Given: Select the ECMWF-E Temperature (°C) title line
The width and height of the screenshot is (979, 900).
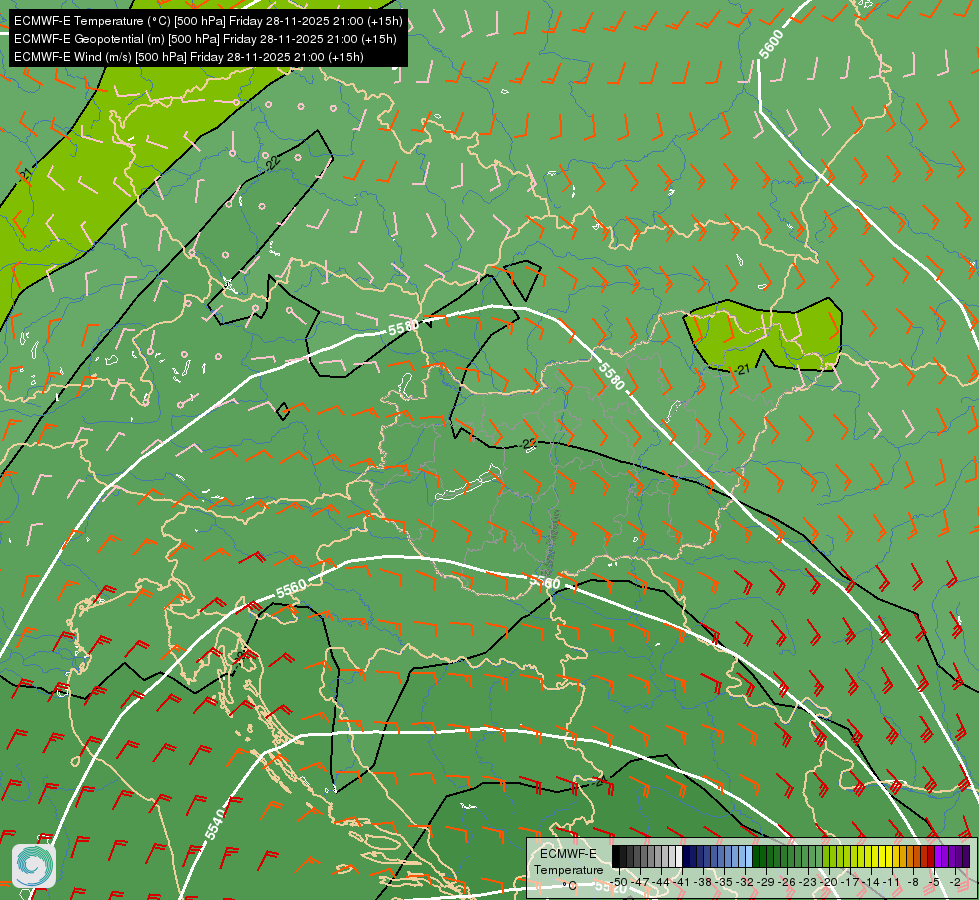Looking at the screenshot, I should (208, 21).
